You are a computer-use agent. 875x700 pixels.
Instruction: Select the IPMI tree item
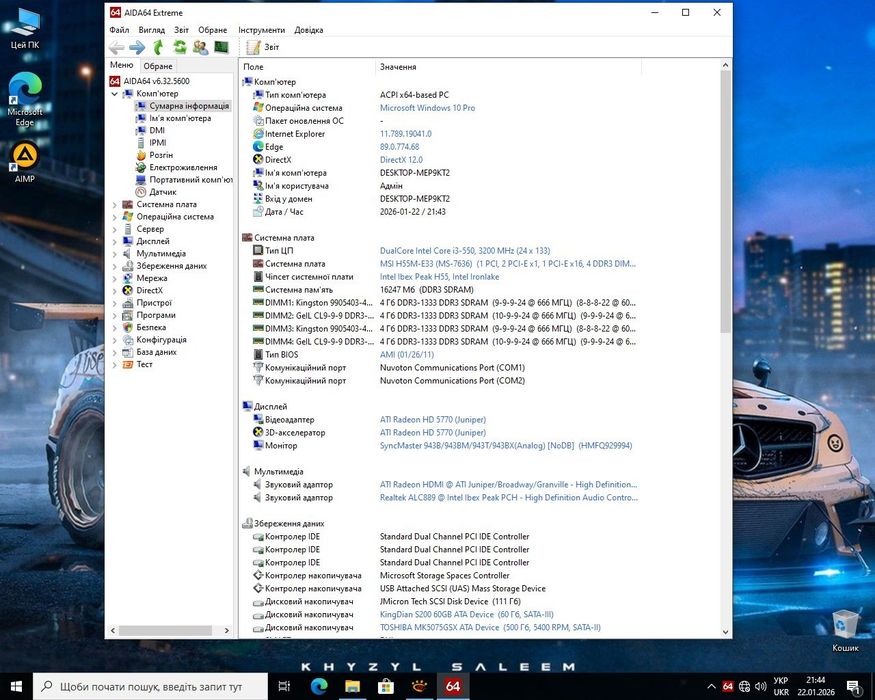(x=157, y=143)
